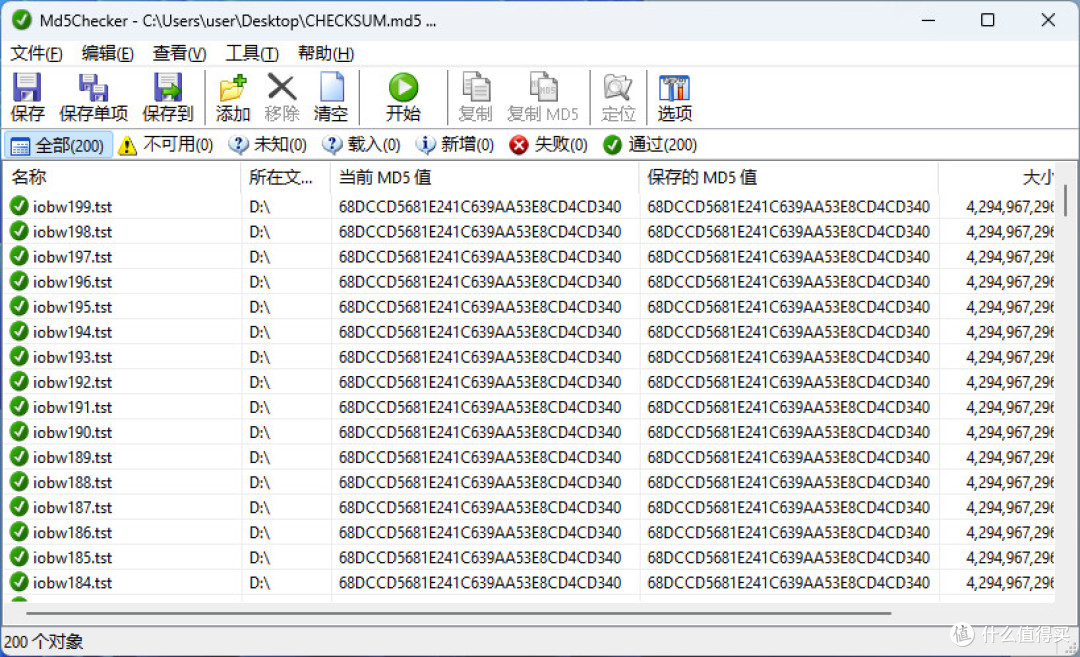Image resolution: width=1080 pixels, height=657 pixels.
Task: Click the Save (保存) toolbar icon
Action: [27, 88]
